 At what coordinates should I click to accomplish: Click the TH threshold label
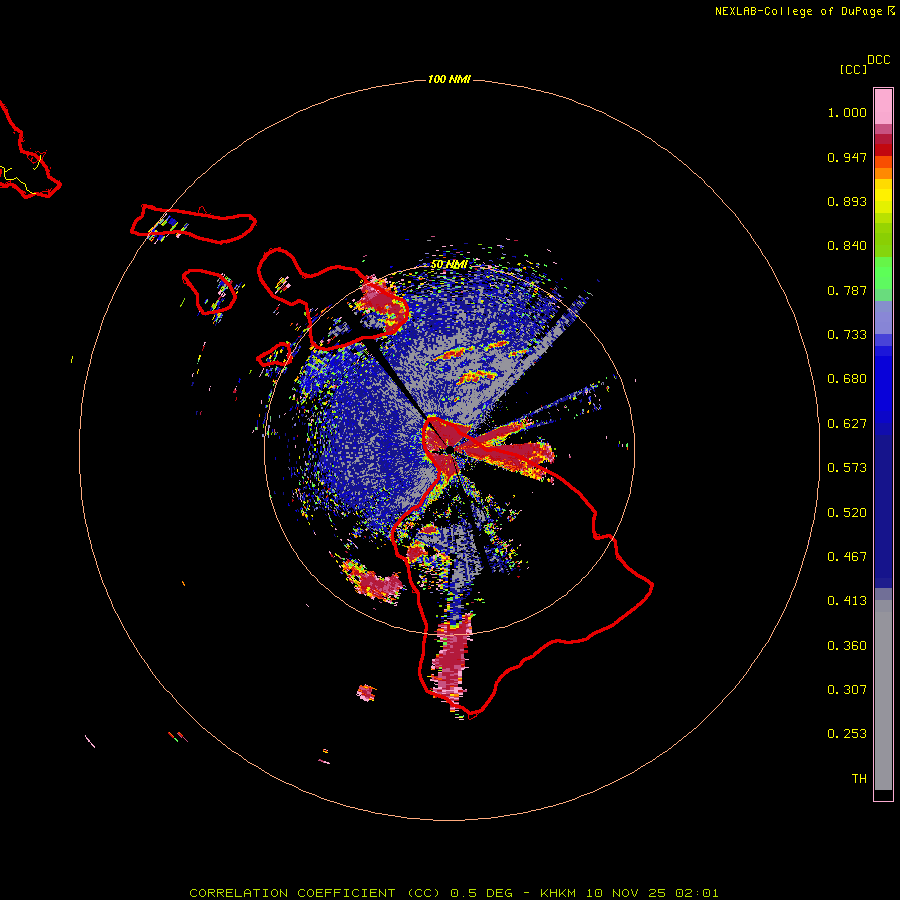tap(859, 779)
